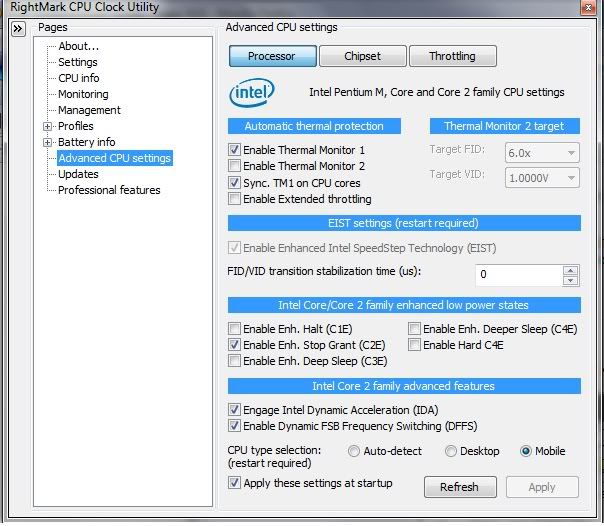Screen dimensions: 604x526
Task: Expand the Profiles tree node
Action: tap(47, 126)
